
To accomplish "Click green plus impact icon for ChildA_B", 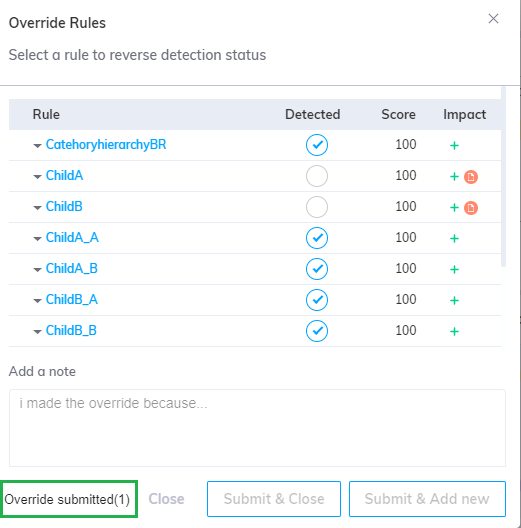I will (x=454, y=269).
